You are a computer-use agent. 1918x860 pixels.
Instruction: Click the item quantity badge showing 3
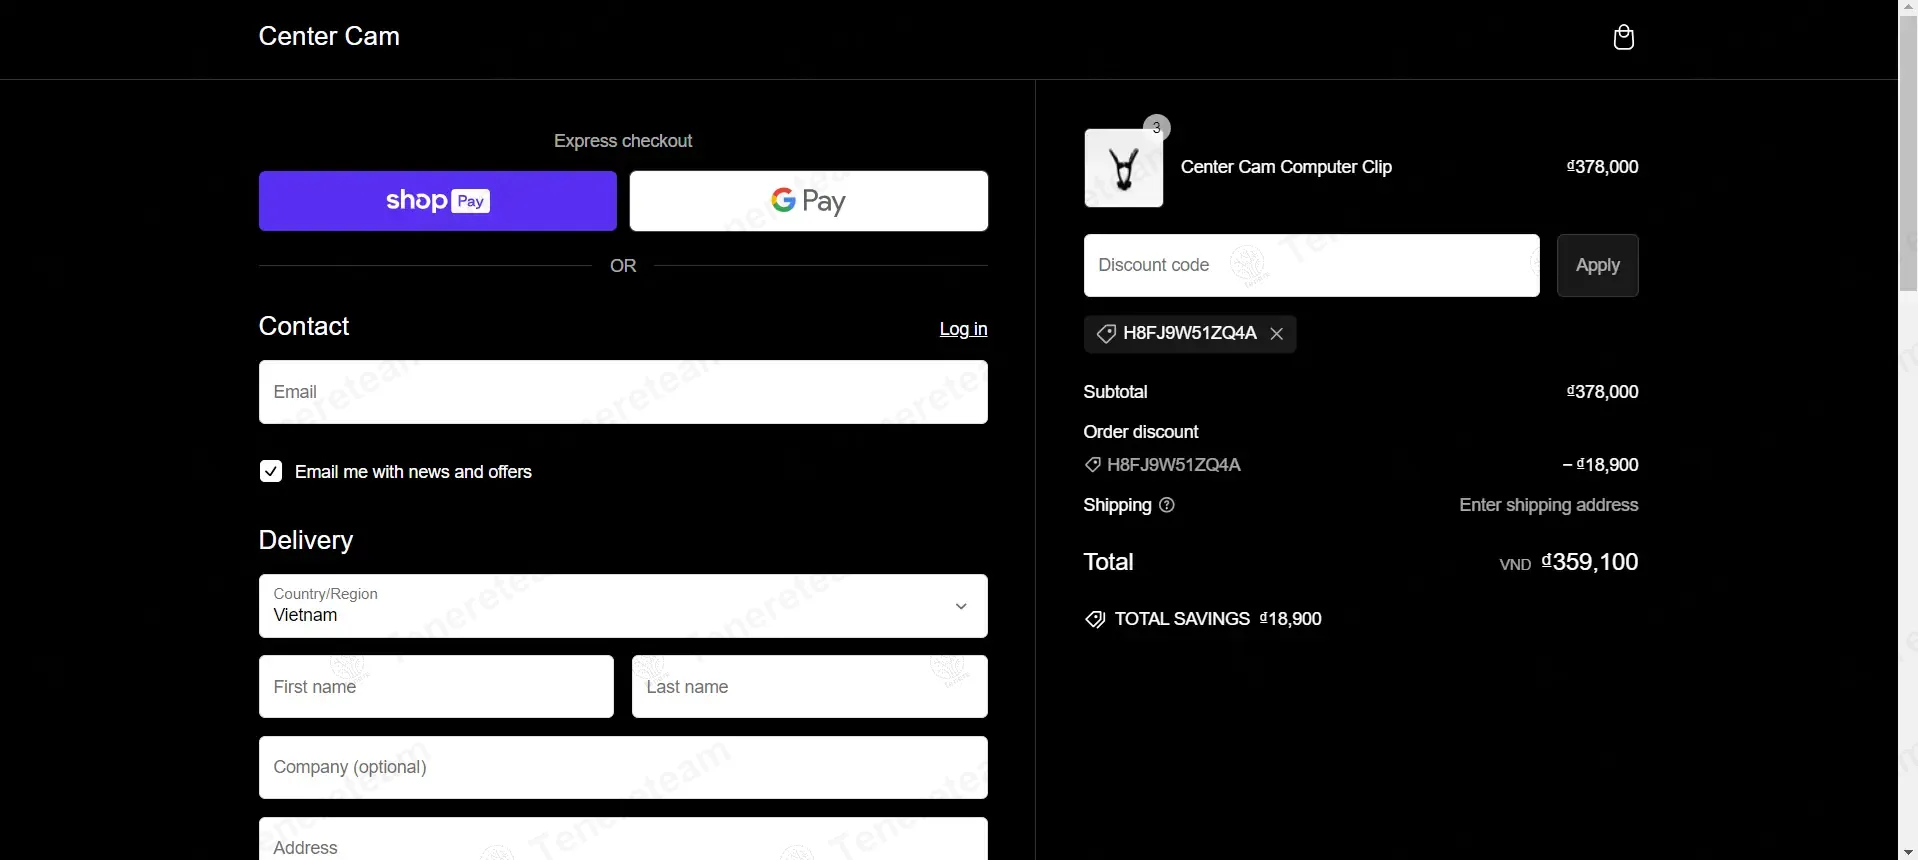[1157, 127]
